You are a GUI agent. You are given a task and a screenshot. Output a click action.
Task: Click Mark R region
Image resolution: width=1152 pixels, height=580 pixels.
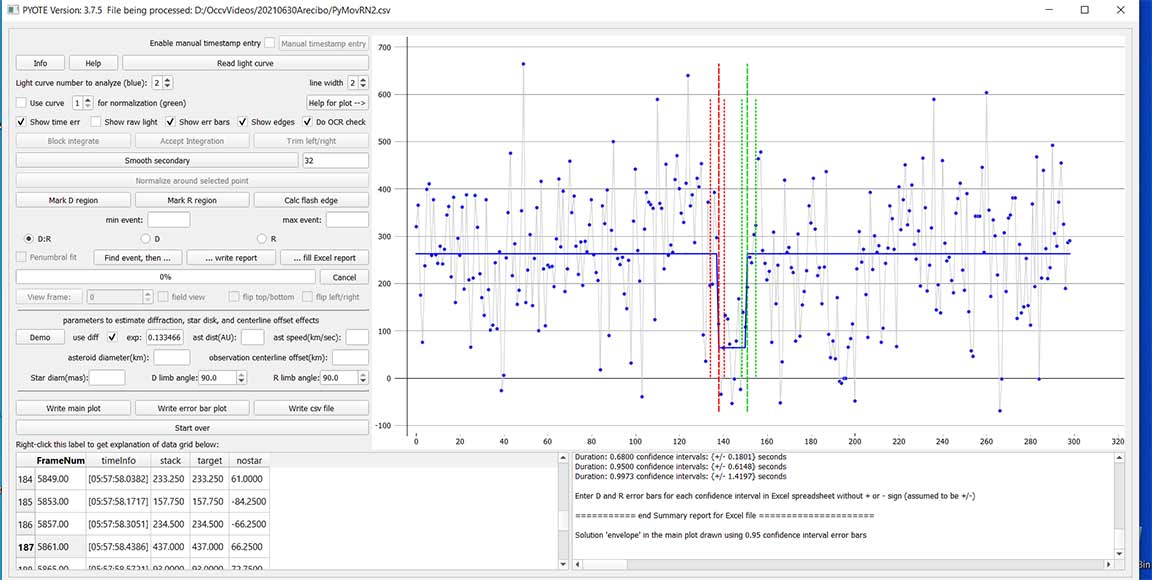click(192, 200)
